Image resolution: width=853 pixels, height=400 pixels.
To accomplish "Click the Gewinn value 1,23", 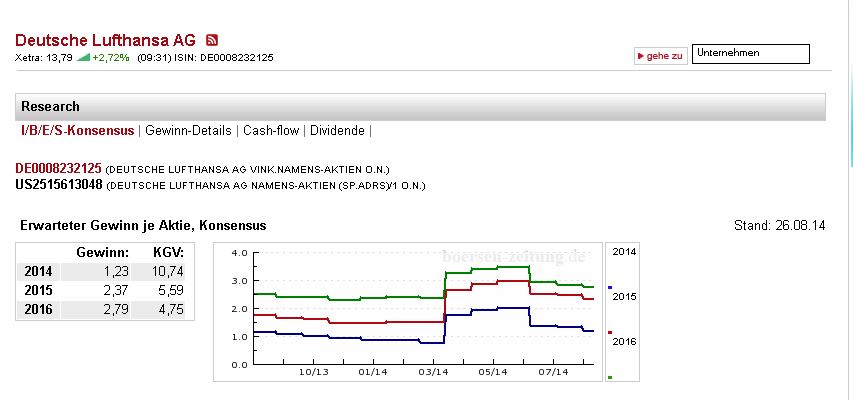I will [116, 272].
